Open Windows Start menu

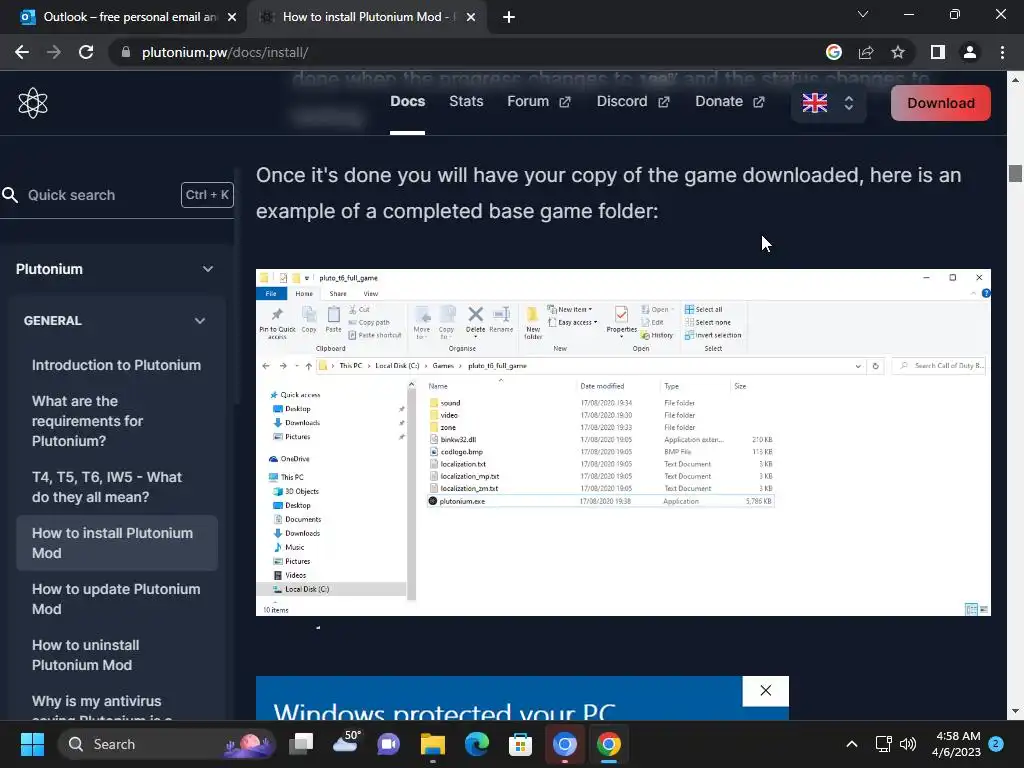point(32,744)
